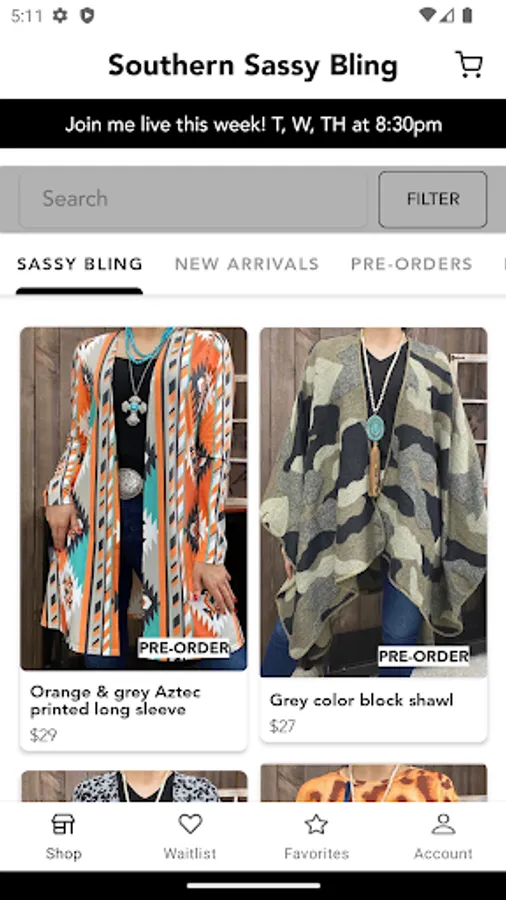Tap the shield icon in status bar
Screen dimensions: 506x900
tap(87, 15)
